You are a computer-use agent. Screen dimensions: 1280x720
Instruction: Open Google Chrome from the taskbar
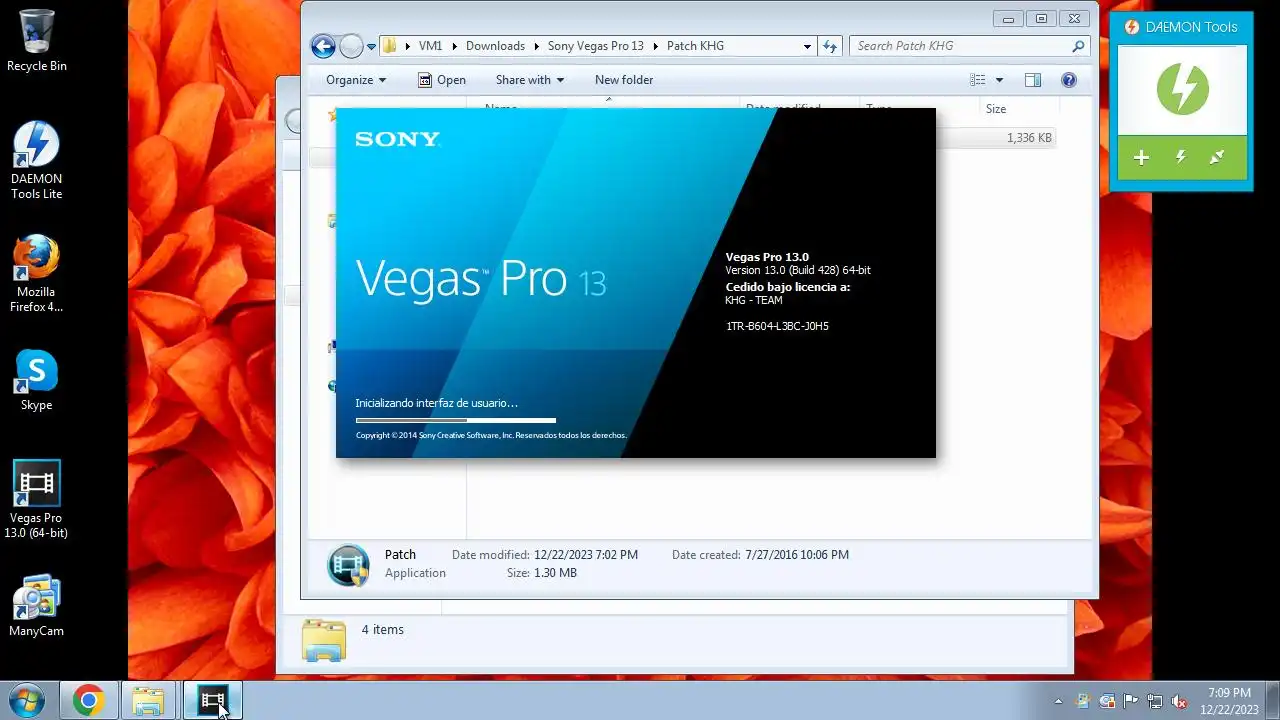pyautogui.click(x=88, y=700)
